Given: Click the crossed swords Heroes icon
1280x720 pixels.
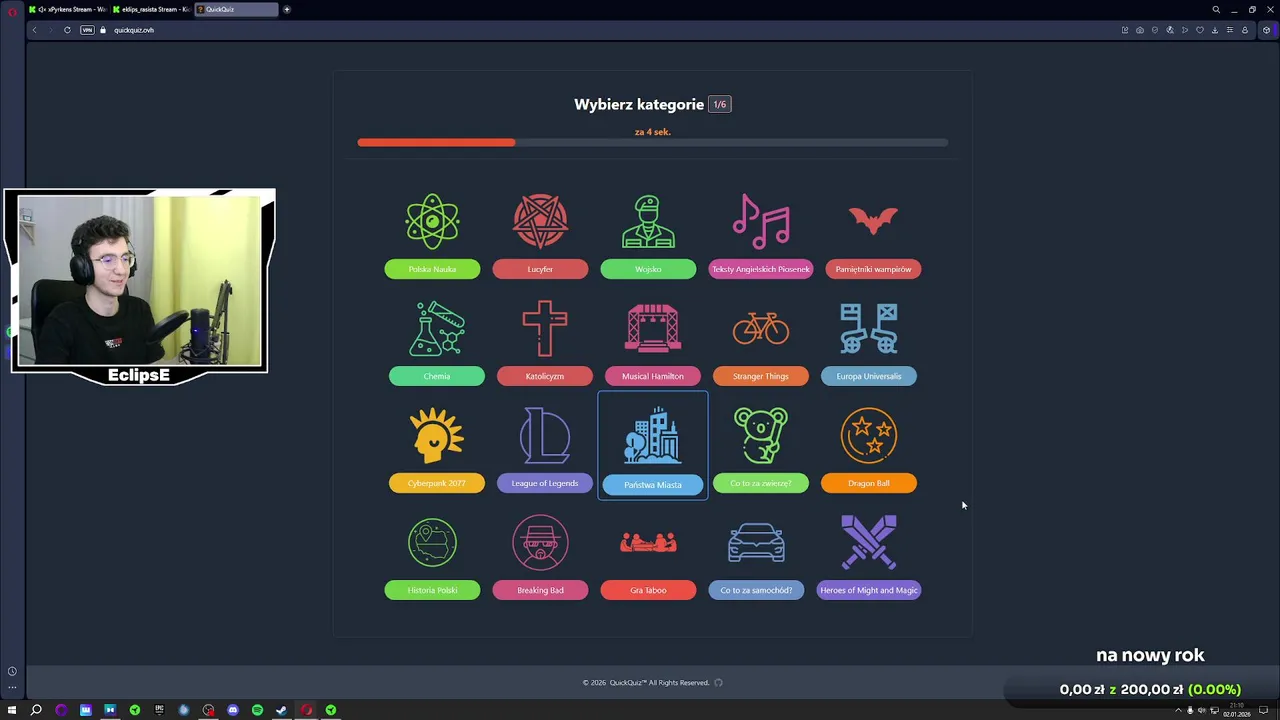Looking at the screenshot, I should 869,543.
